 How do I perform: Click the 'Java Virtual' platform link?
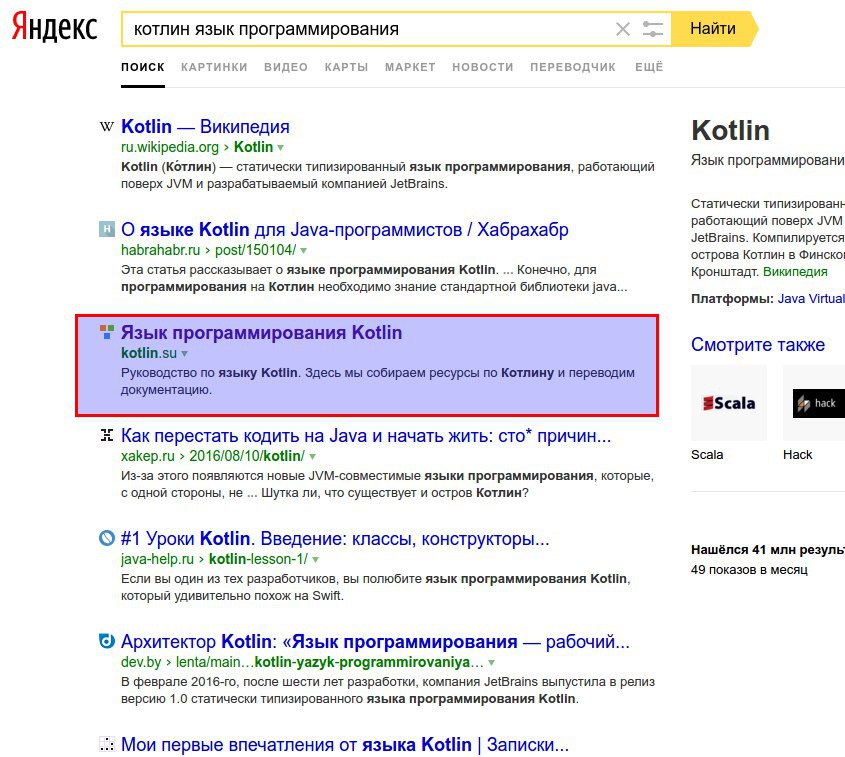[x=811, y=298]
